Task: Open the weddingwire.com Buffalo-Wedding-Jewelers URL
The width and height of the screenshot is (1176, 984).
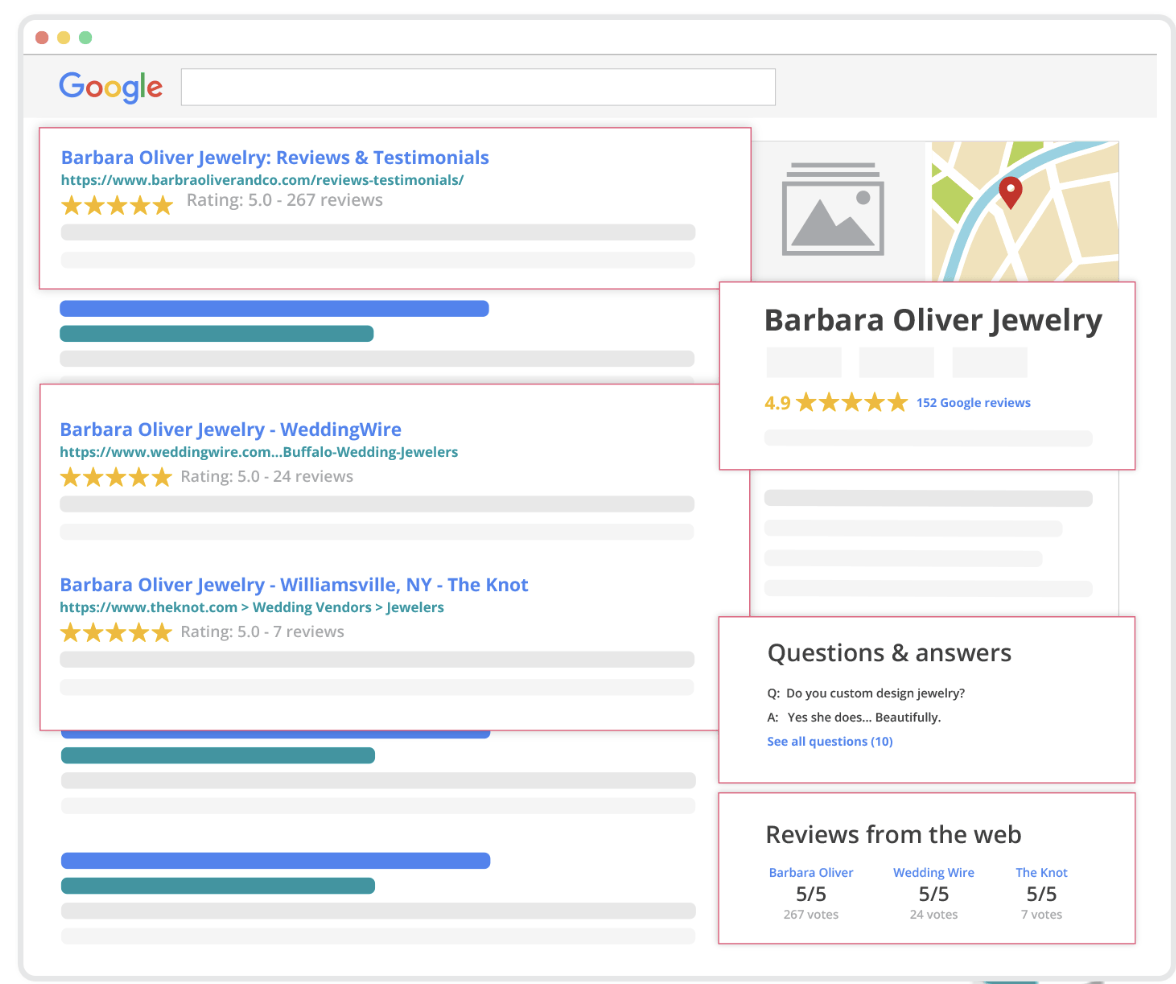Action: [259, 452]
